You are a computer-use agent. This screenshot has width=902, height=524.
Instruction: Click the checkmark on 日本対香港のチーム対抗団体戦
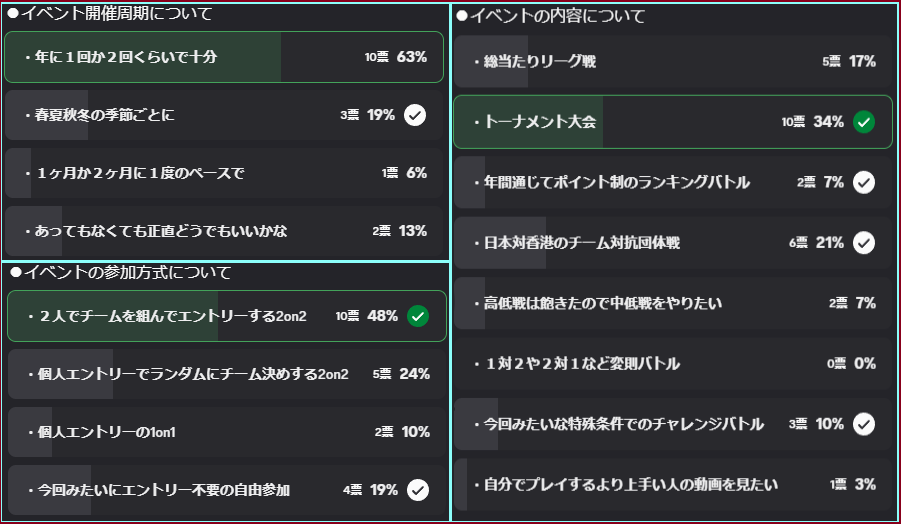pyautogui.click(x=865, y=242)
